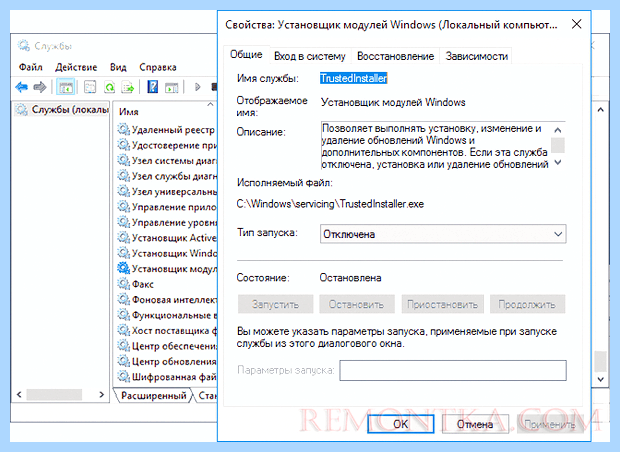Click gear icon beside Хост поставщика

(123, 331)
